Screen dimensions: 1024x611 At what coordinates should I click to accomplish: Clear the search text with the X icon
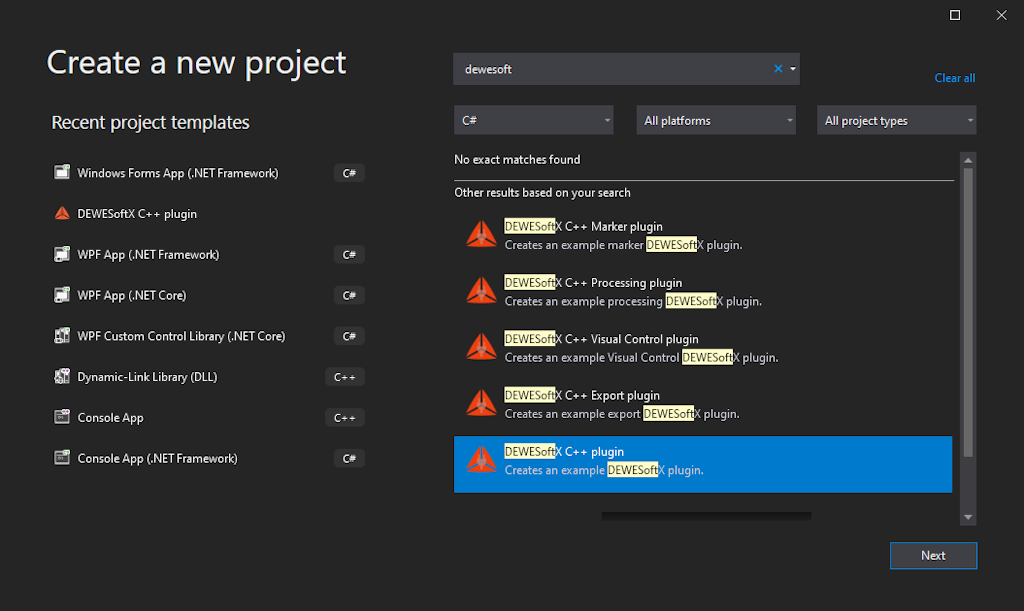(778, 69)
